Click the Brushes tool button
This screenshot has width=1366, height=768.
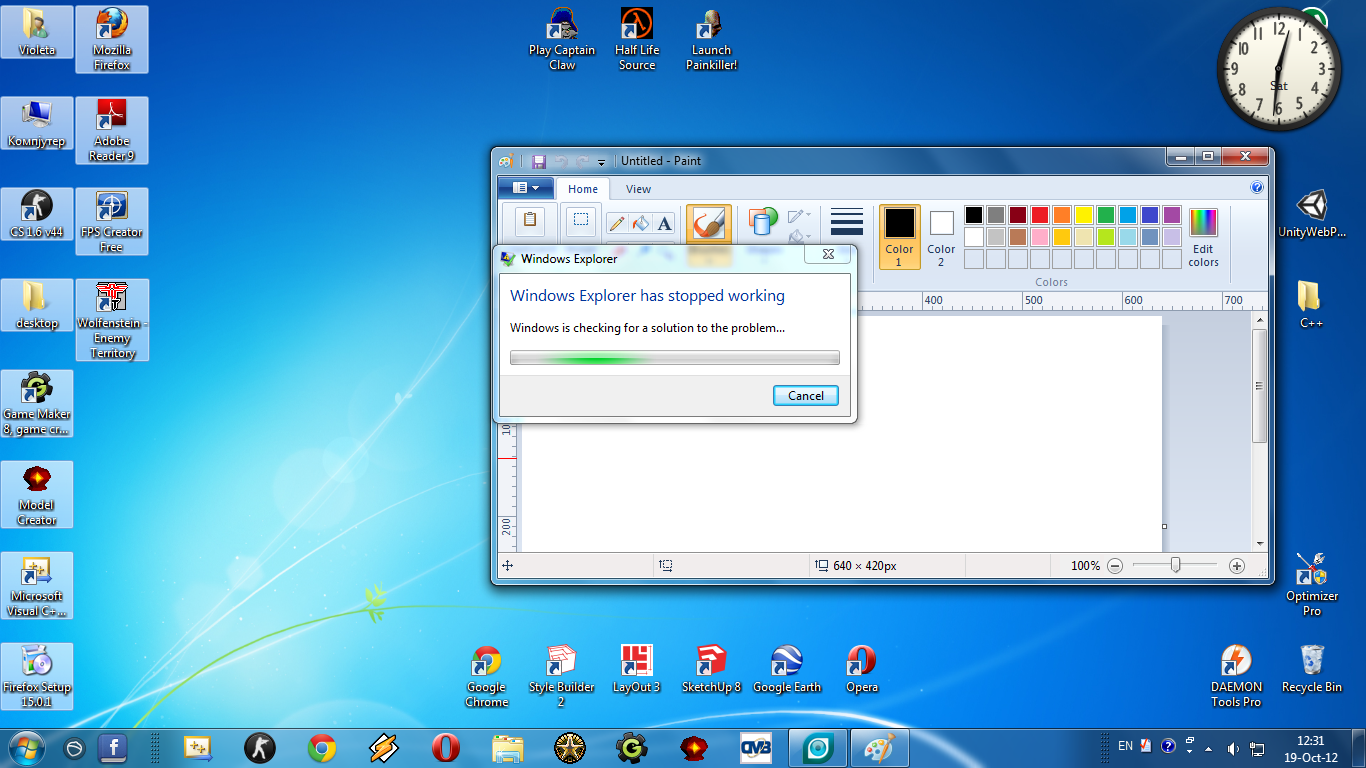coord(708,223)
